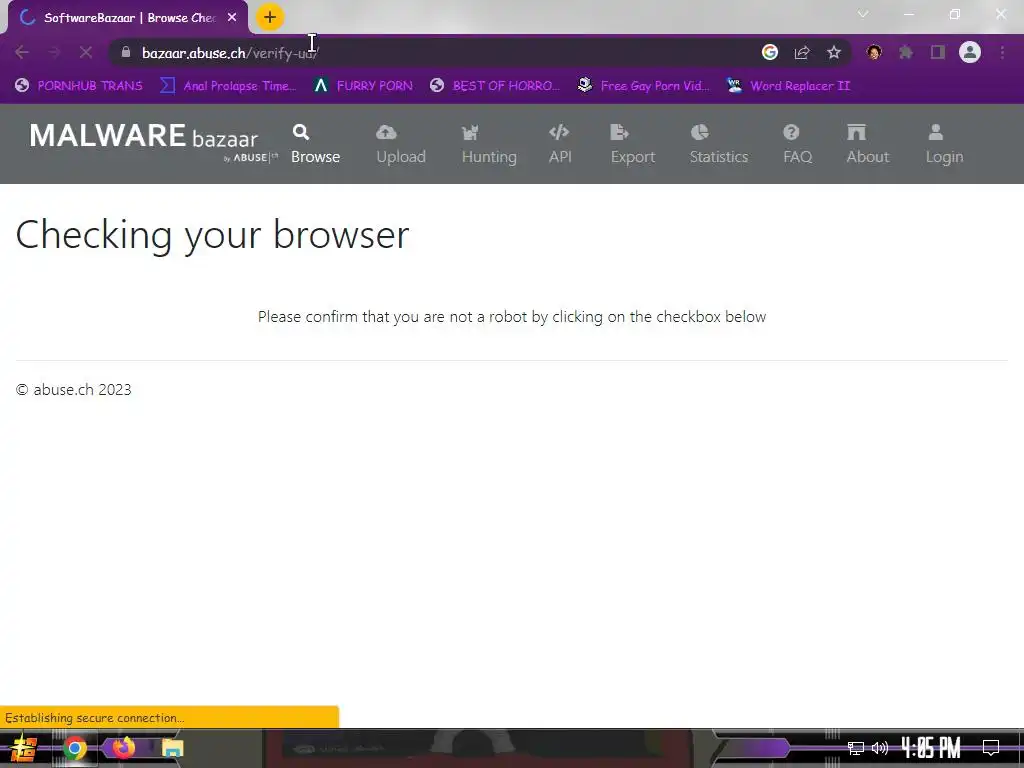Screen dimensions: 1024x768
Task: Click Chrome icon in taskbar
Action: click(x=74, y=748)
